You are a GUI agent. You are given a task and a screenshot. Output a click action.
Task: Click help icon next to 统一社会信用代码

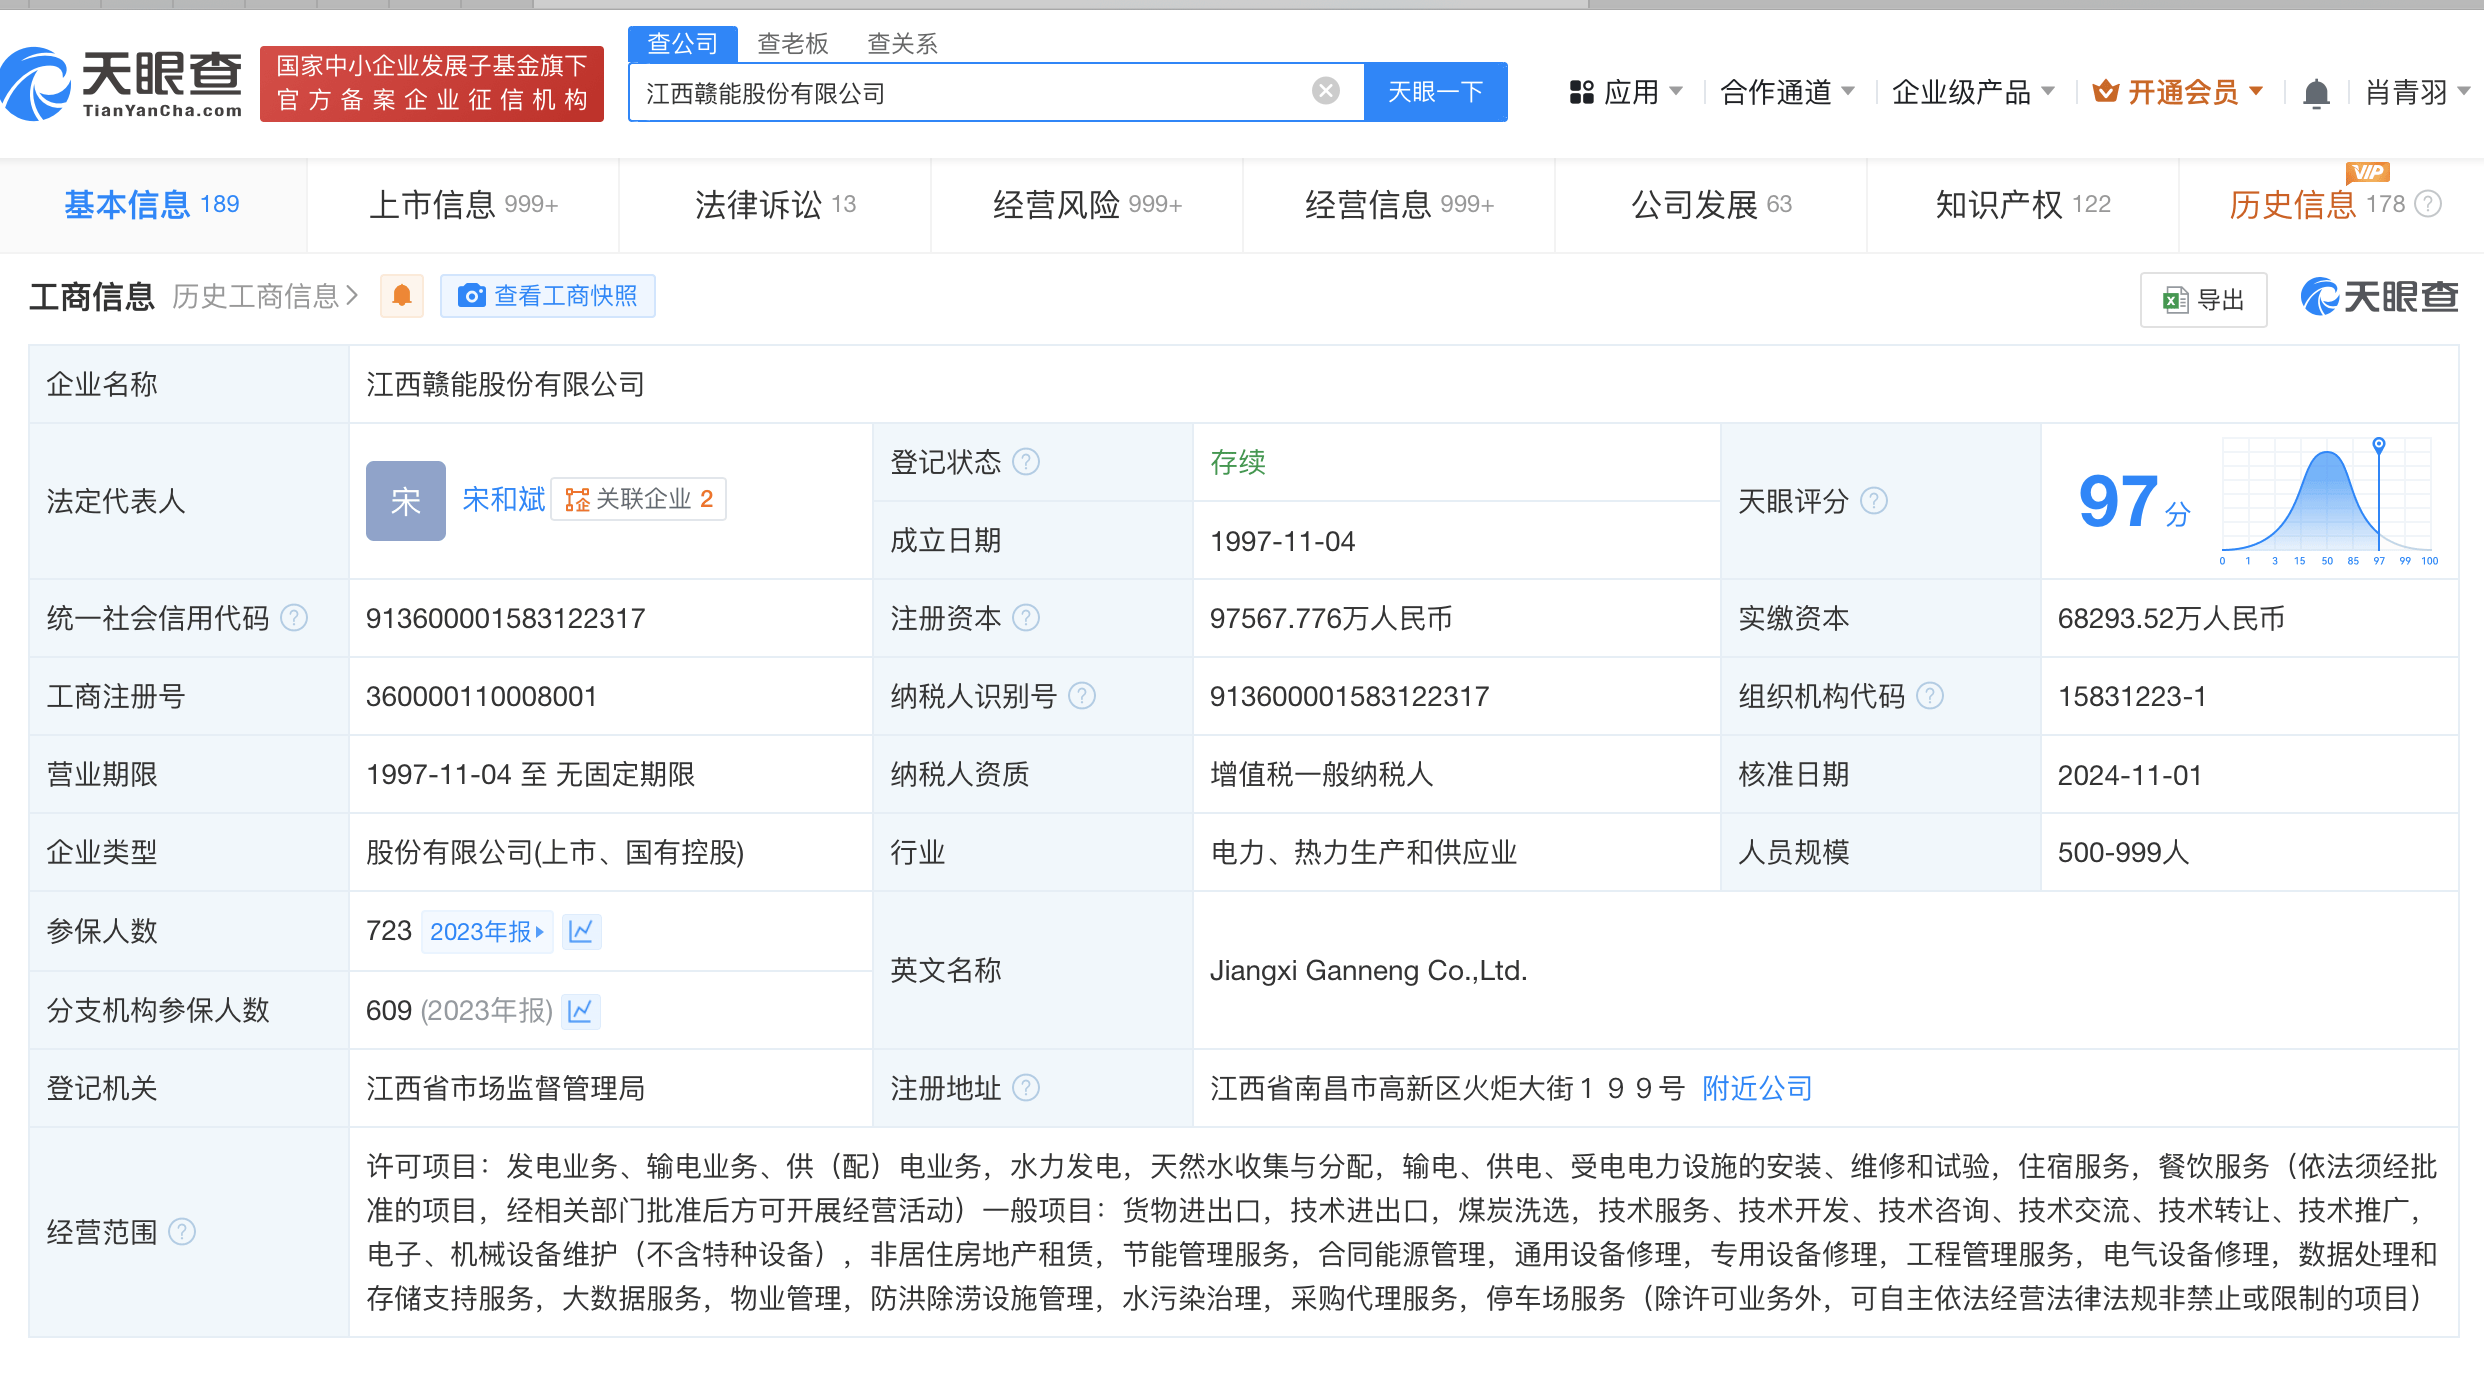(x=294, y=618)
